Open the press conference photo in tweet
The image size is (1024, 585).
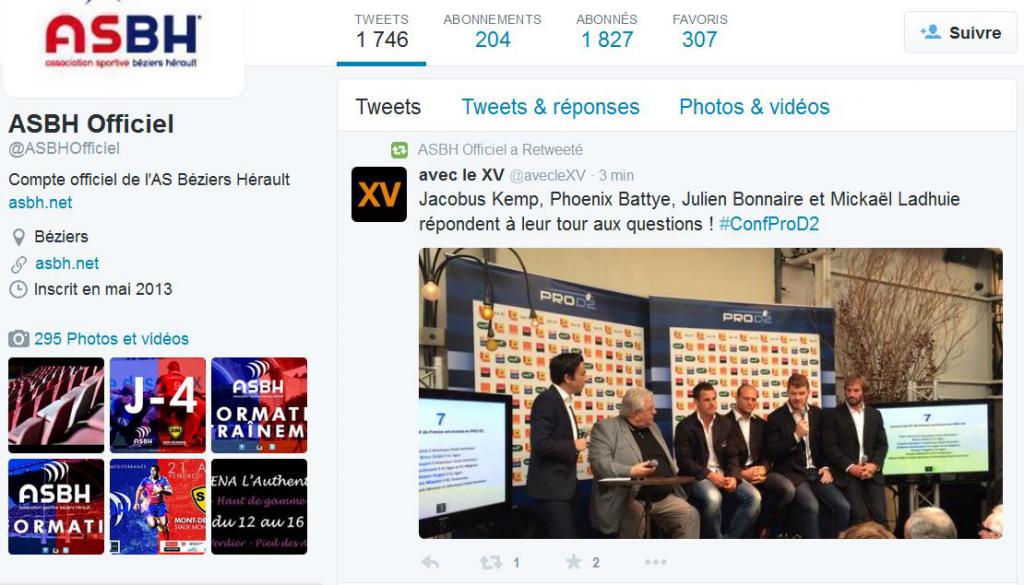pos(711,393)
